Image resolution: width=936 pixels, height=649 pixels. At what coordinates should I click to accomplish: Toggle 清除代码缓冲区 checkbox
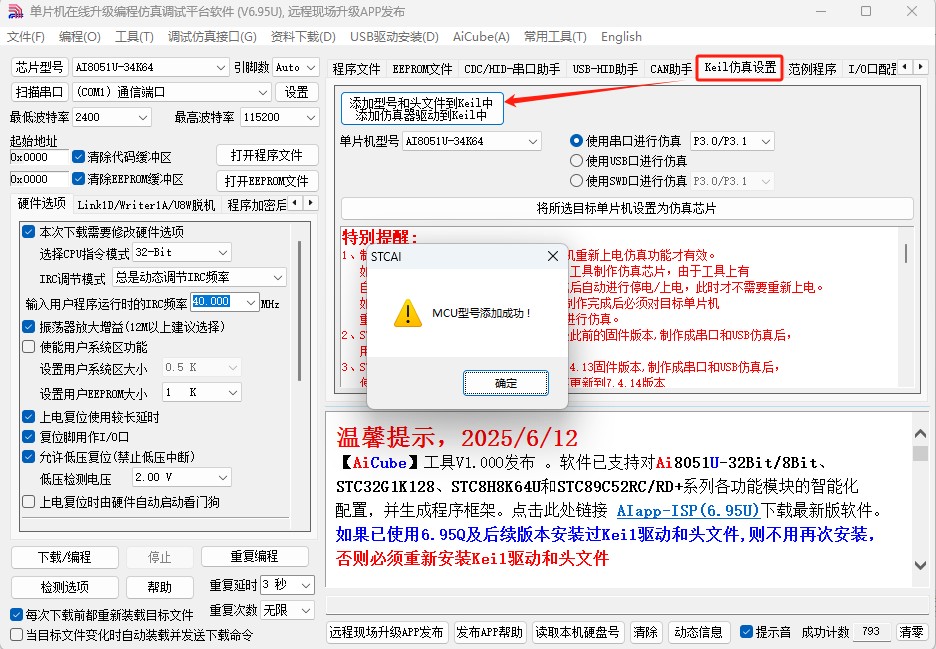[x=78, y=157]
